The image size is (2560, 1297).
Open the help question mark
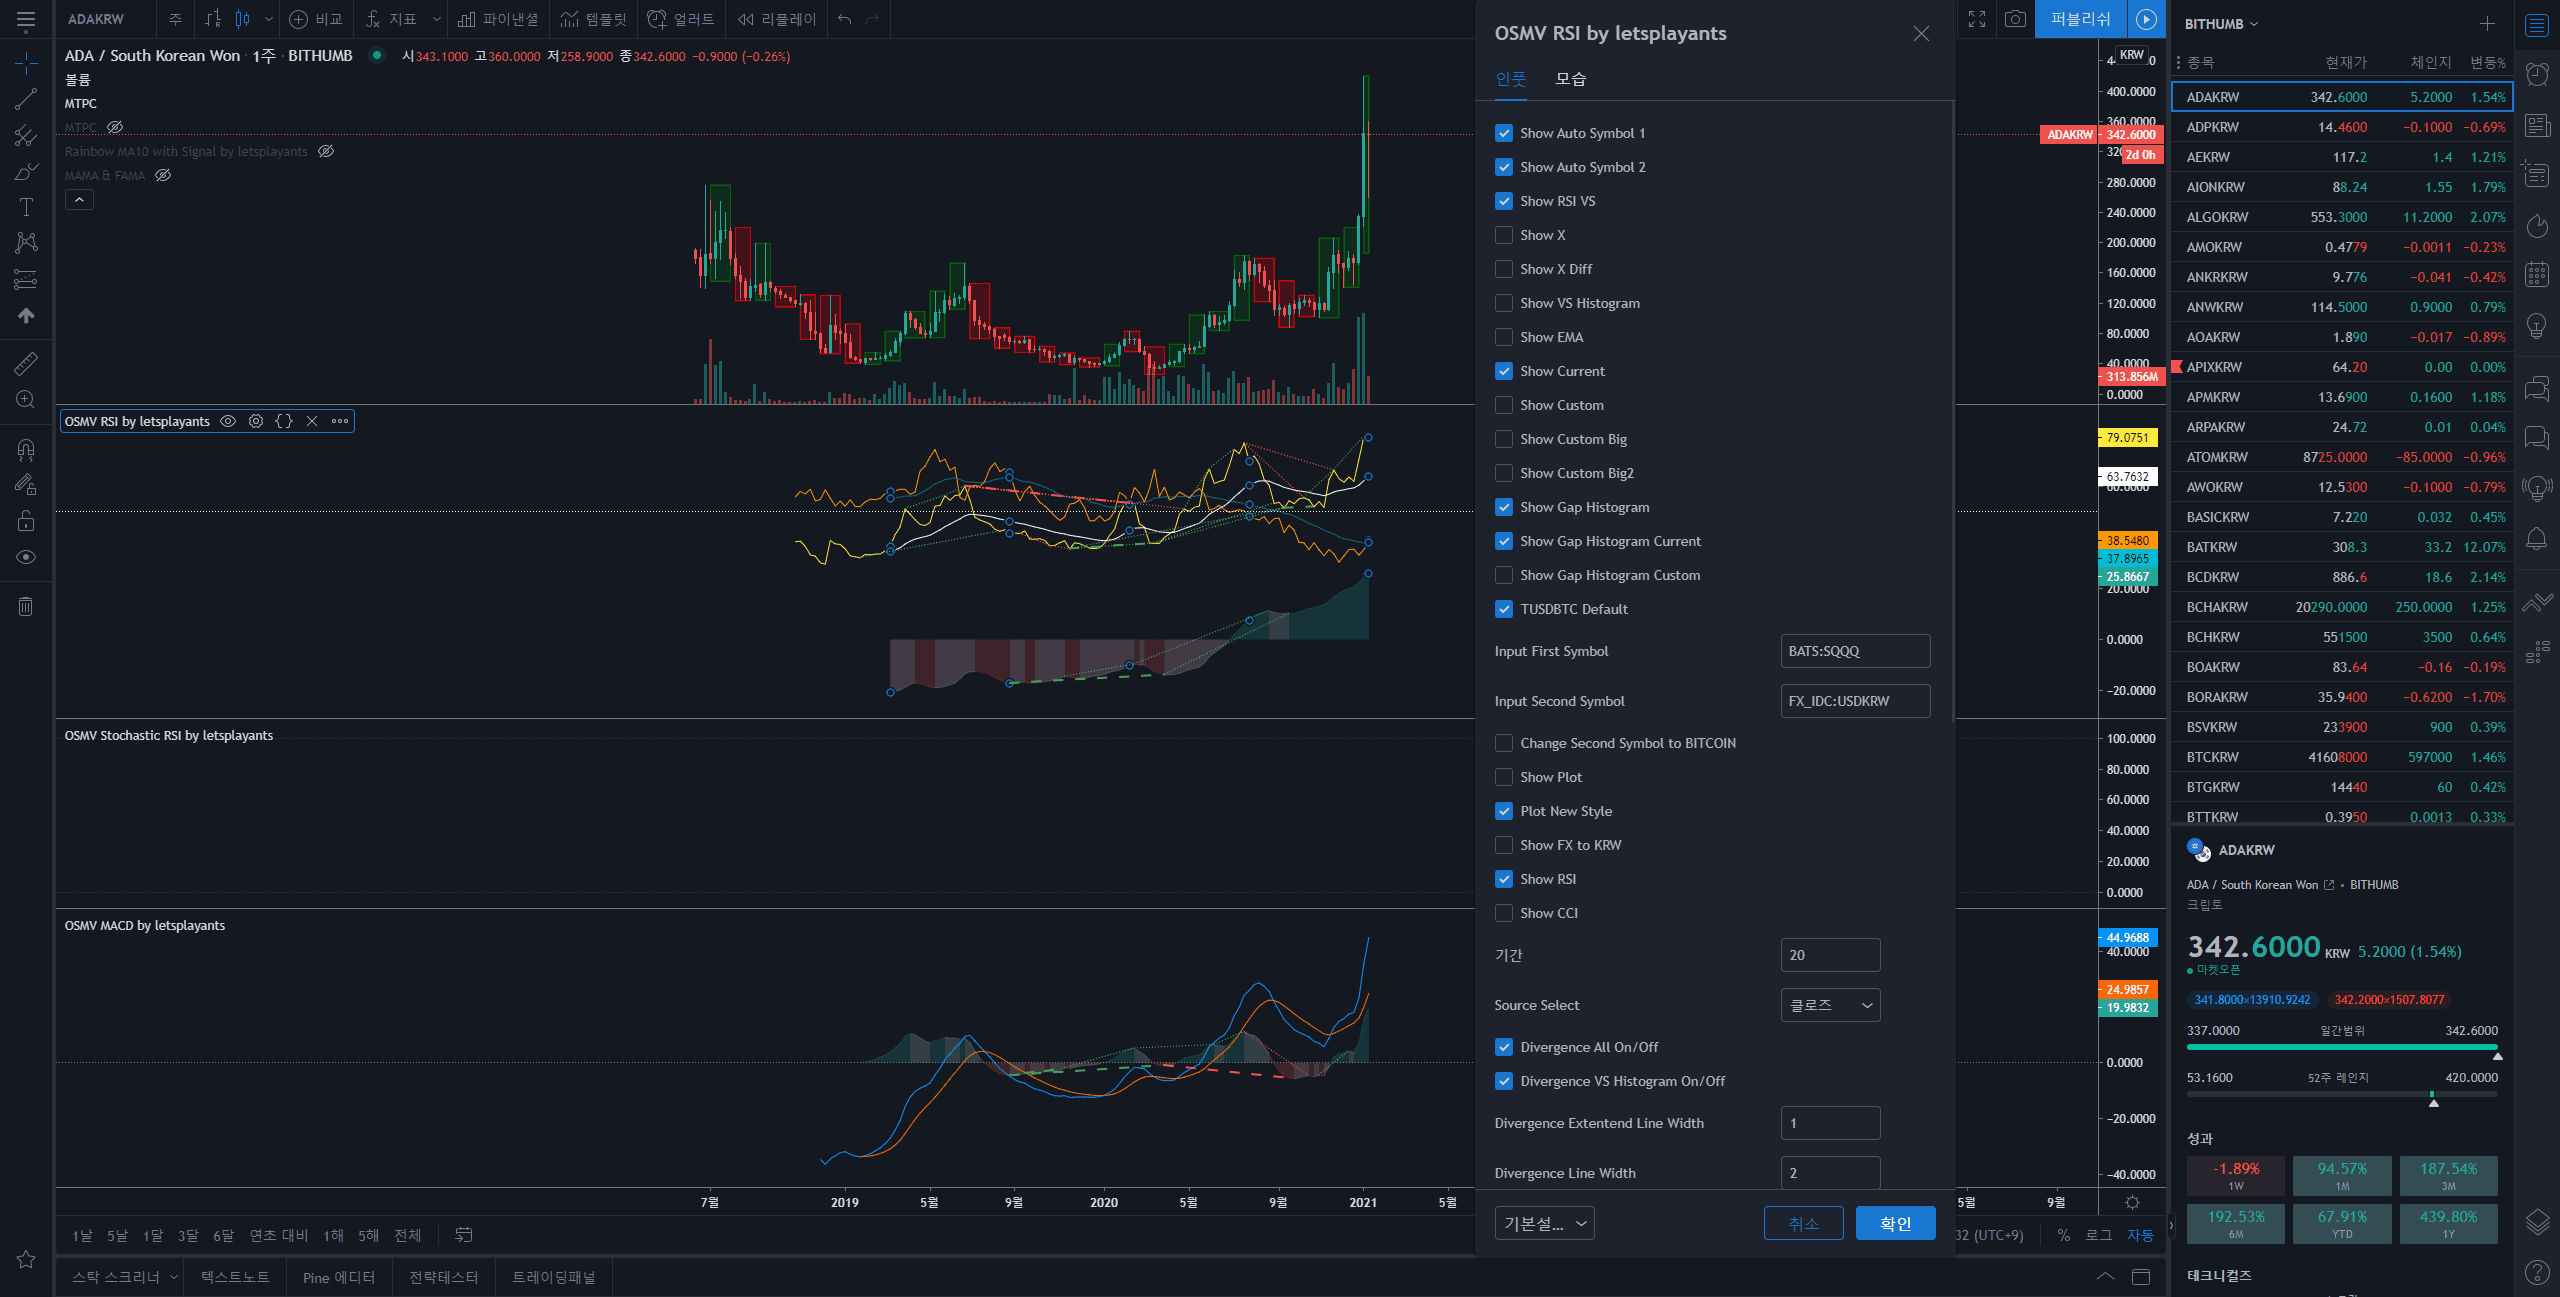coord(2537,1272)
